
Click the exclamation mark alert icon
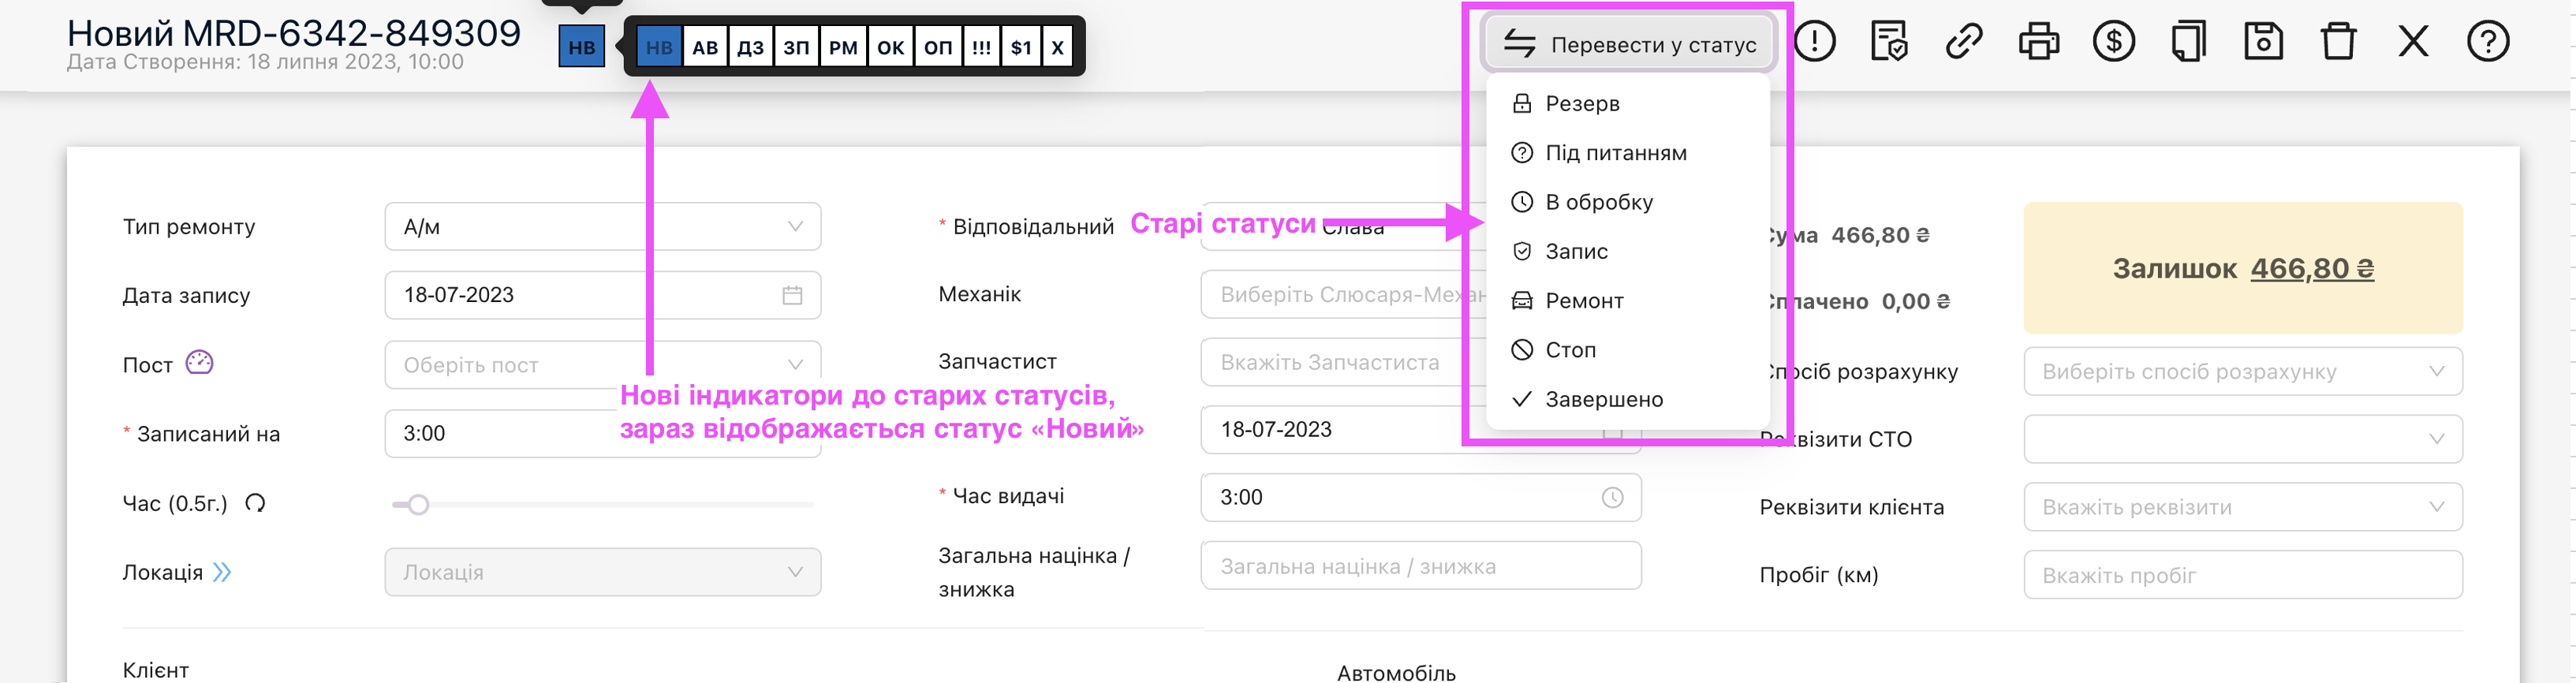[x=1814, y=42]
